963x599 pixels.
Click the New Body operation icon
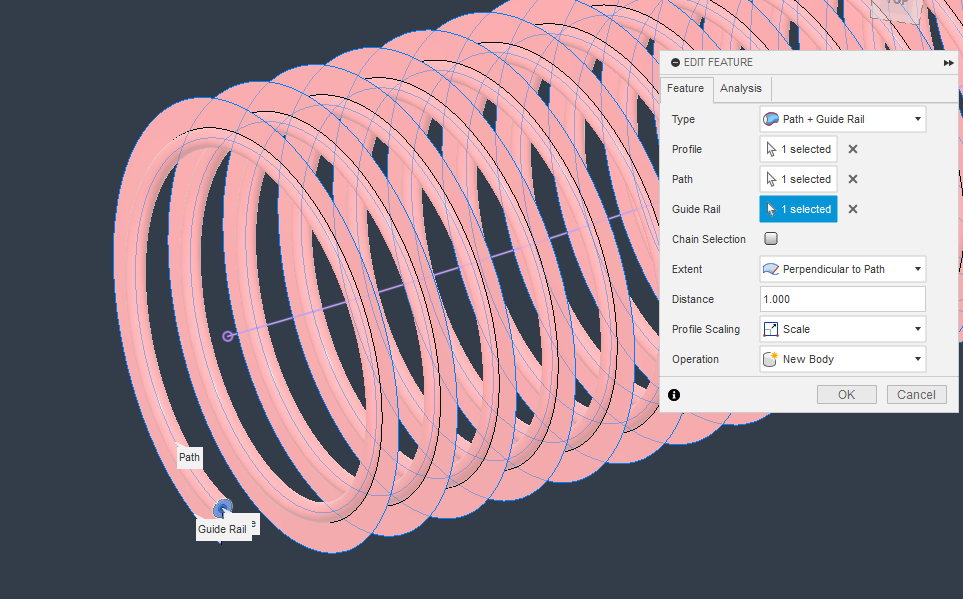[771, 358]
